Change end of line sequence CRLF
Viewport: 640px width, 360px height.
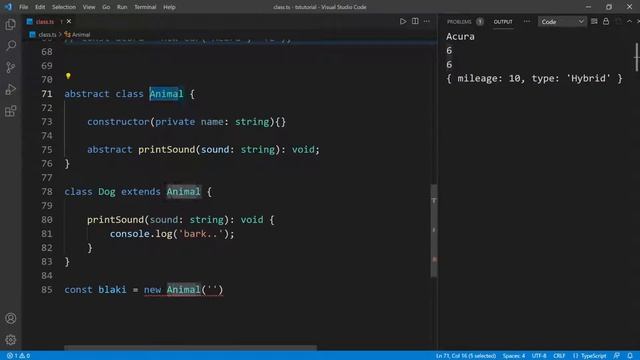[559, 356]
